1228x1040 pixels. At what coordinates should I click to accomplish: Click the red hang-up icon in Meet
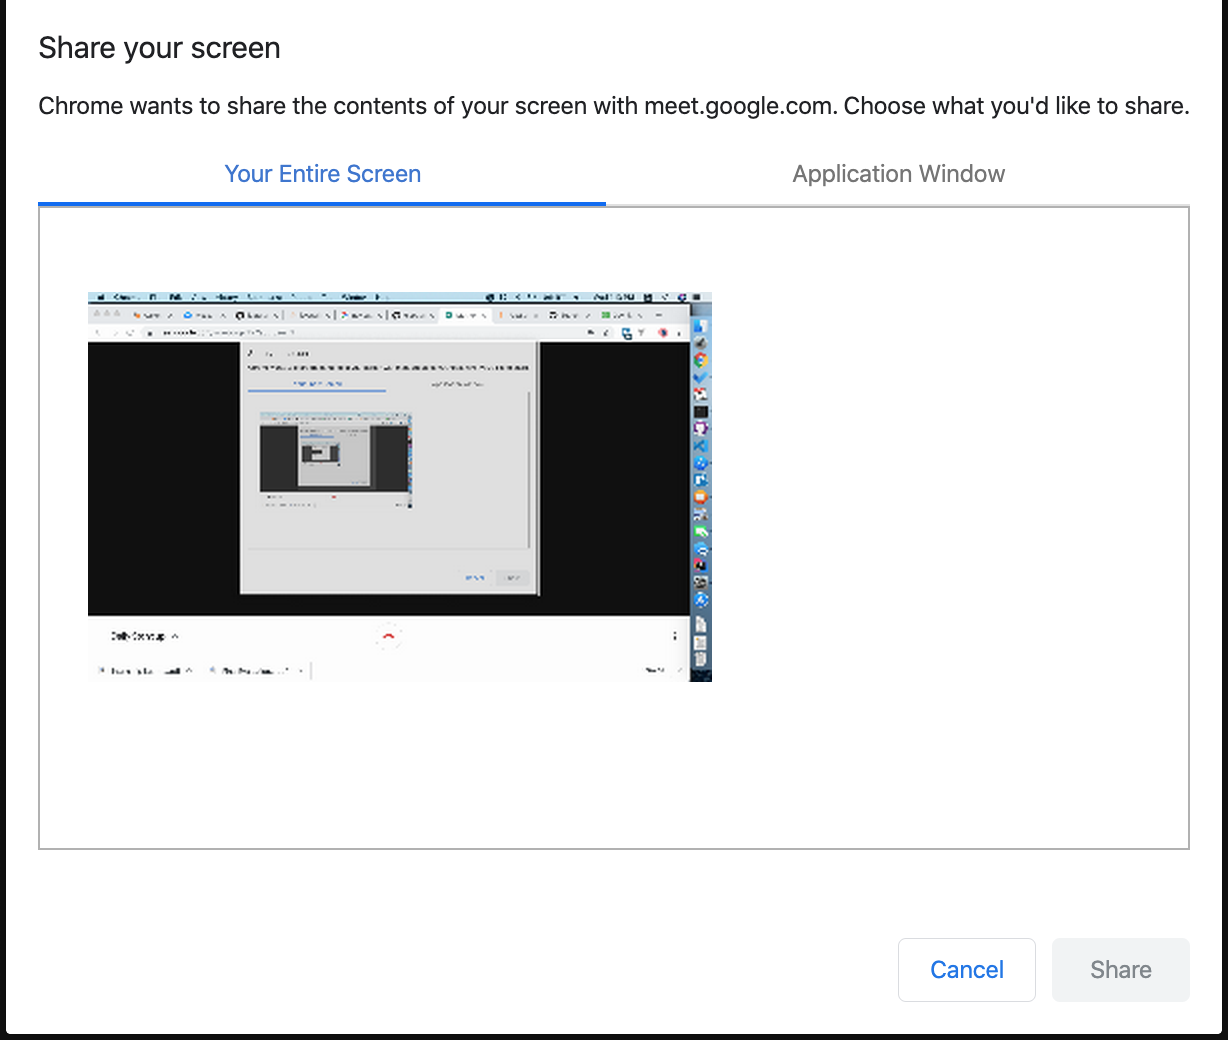pyautogui.click(x=388, y=637)
